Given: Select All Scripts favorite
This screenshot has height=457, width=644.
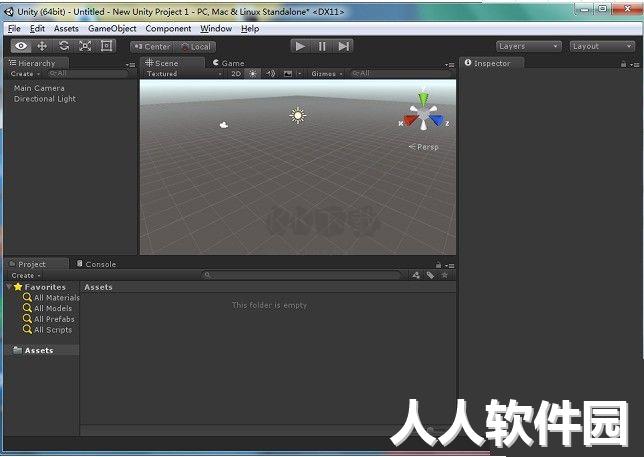Looking at the screenshot, I should pos(47,330).
